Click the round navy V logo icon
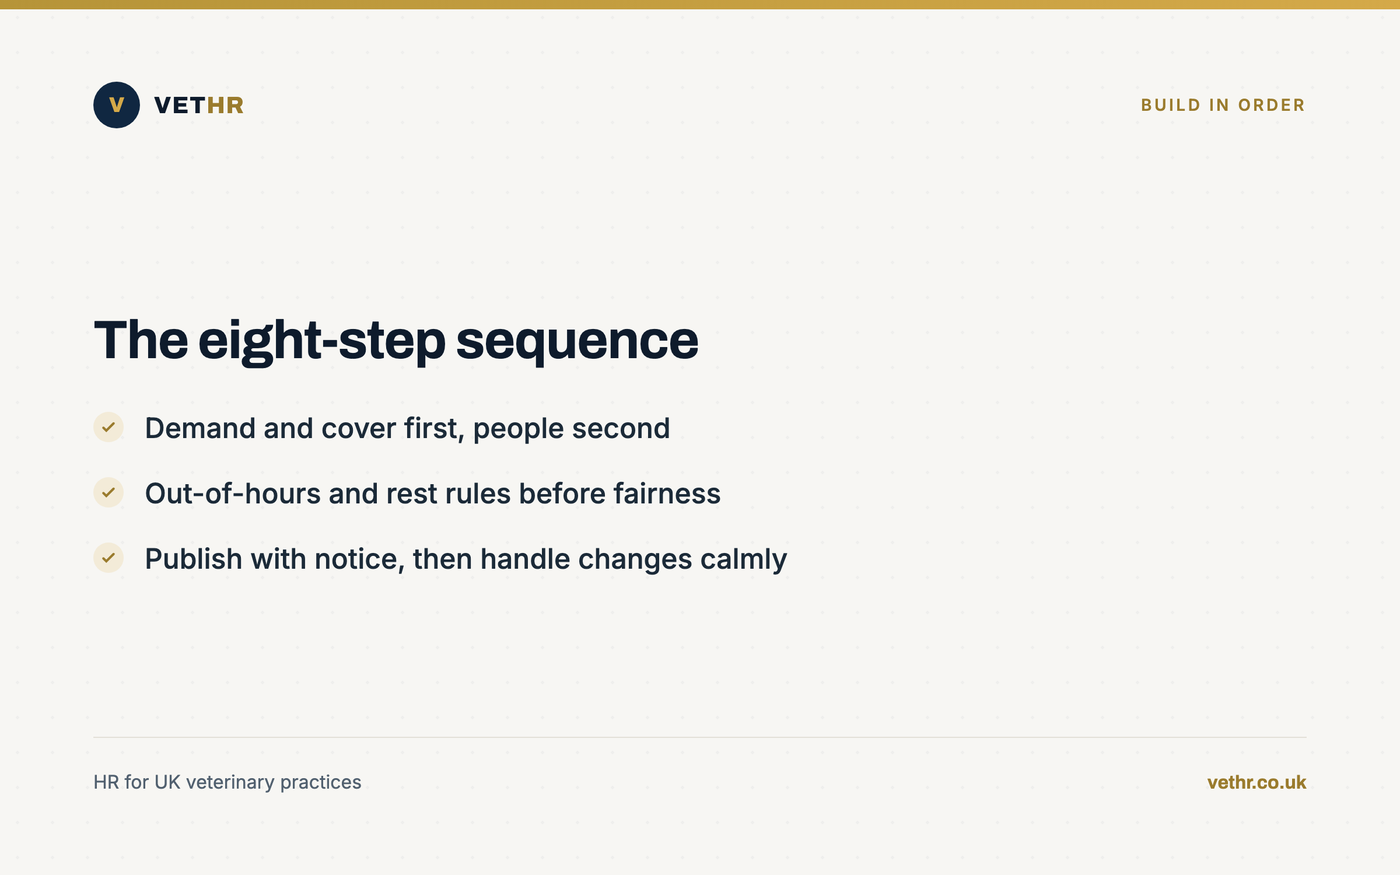The image size is (1400, 875). [x=116, y=105]
